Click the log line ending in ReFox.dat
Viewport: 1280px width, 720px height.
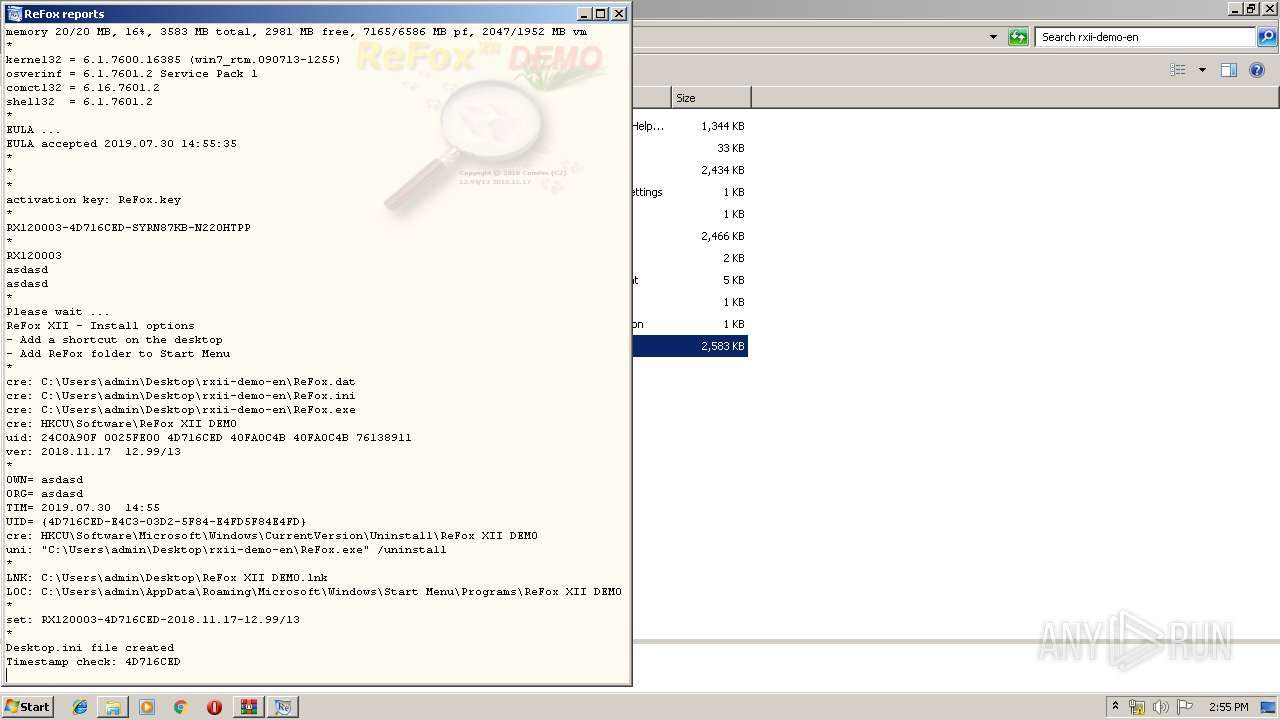181,382
